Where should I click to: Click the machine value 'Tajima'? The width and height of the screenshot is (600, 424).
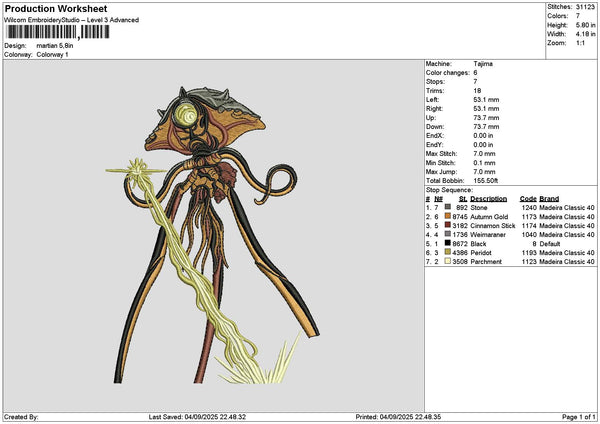483,64
